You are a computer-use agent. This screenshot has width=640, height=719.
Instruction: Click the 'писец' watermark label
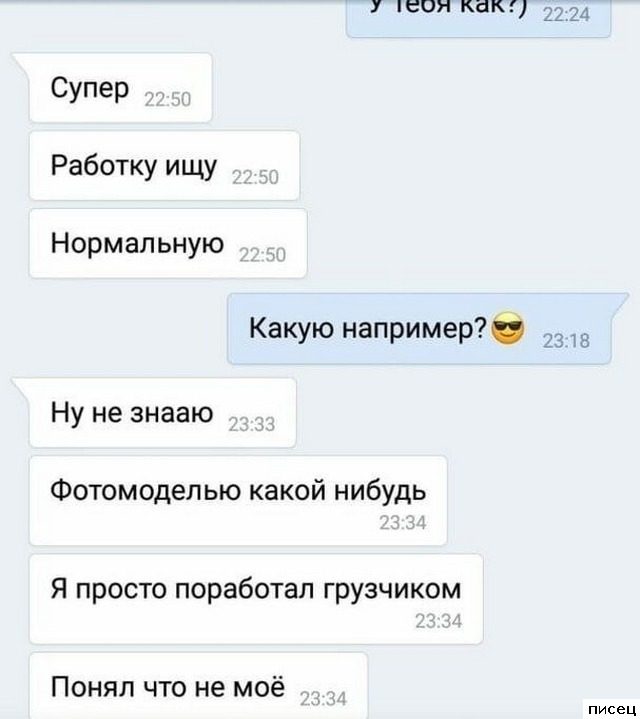point(611,709)
